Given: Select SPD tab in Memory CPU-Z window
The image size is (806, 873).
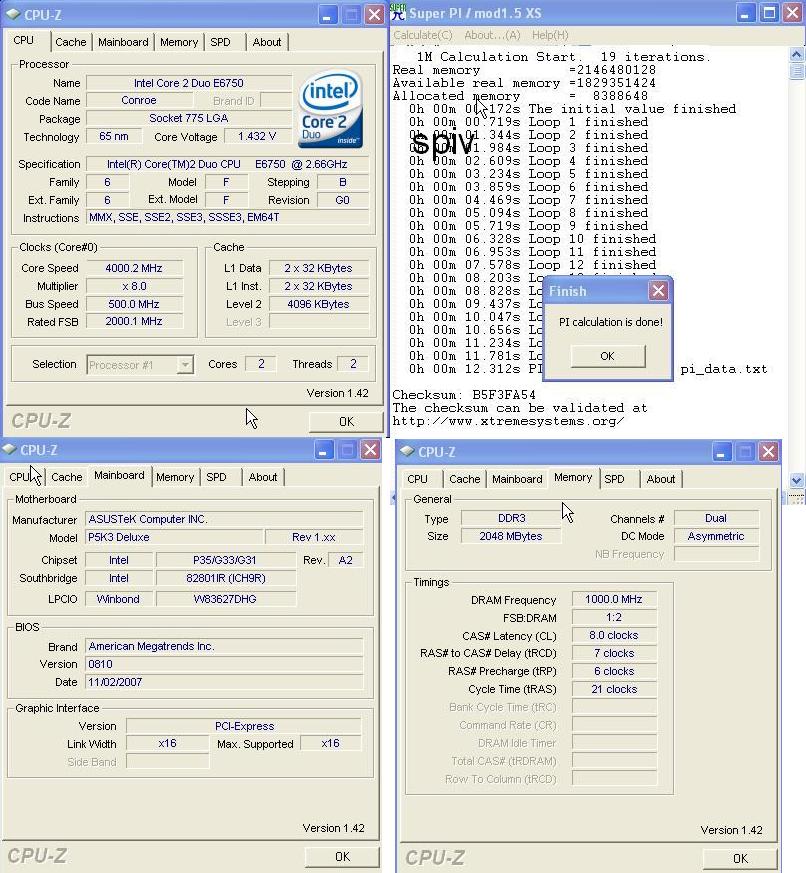Looking at the screenshot, I should tap(615, 479).
